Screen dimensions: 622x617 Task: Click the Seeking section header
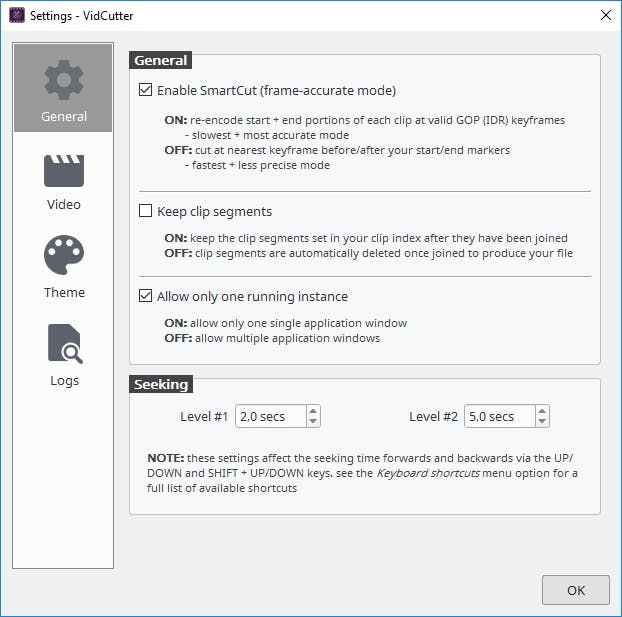click(161, 384)
